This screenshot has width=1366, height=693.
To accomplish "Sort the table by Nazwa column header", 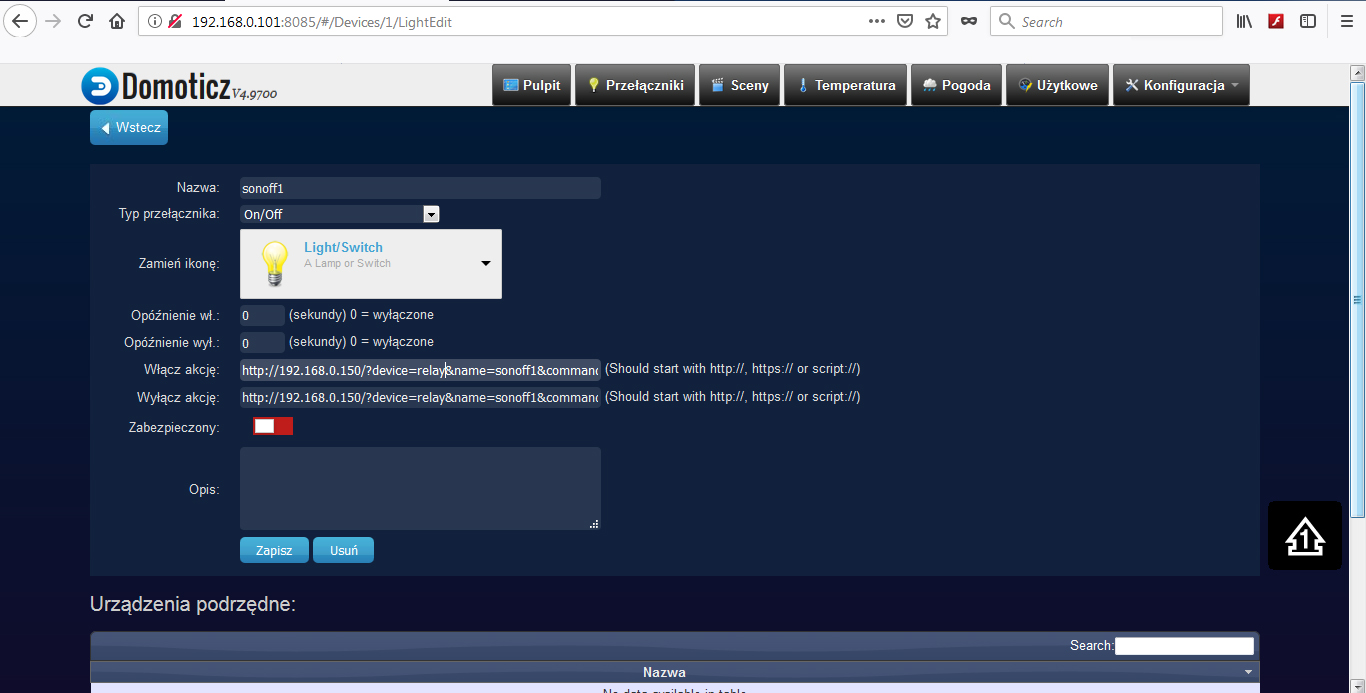I will (664, 672).
